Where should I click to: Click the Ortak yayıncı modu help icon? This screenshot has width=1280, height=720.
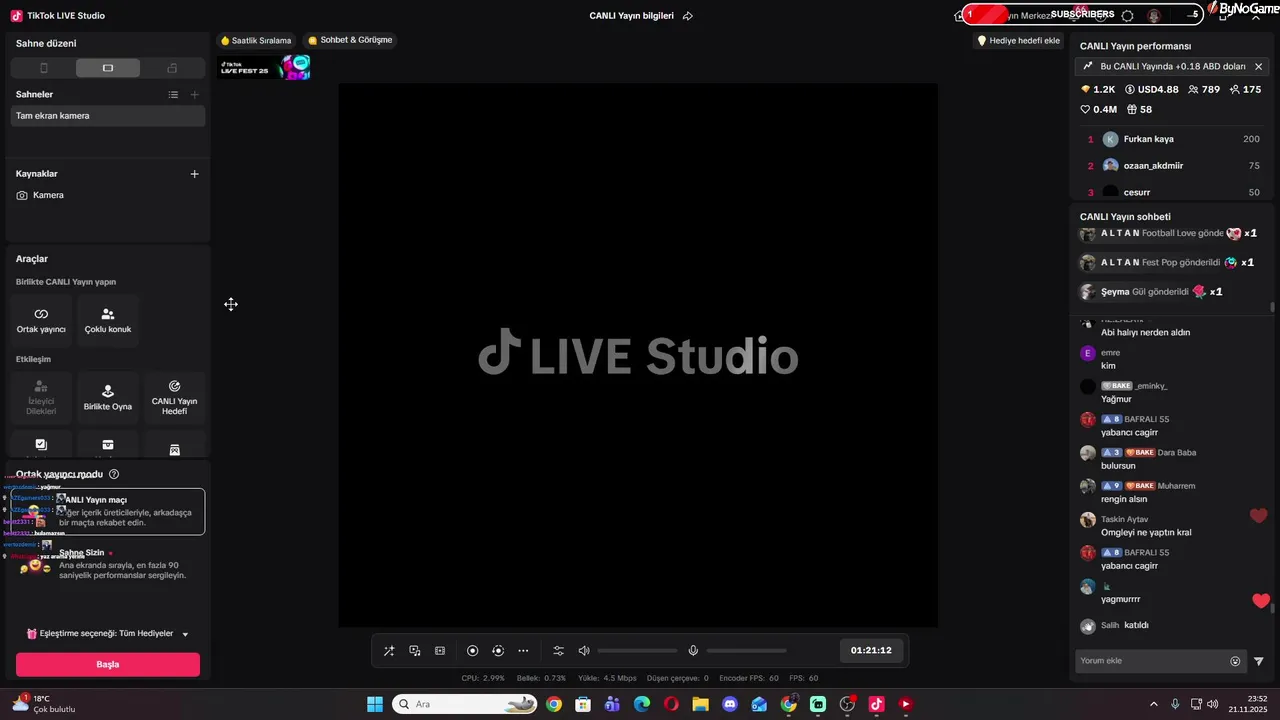(x=114, y=474)
